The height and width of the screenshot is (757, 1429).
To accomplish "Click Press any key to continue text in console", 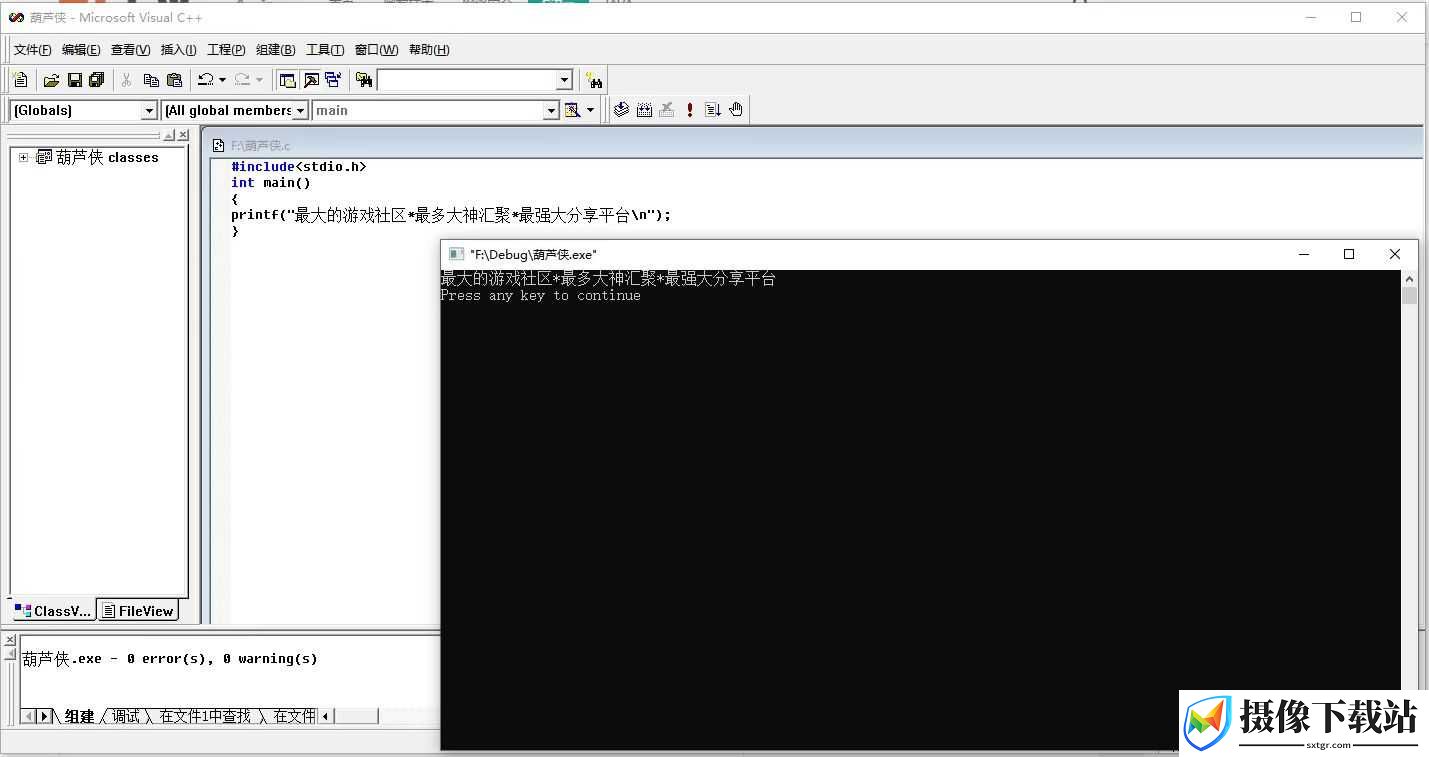I will [x=540, y=296].
